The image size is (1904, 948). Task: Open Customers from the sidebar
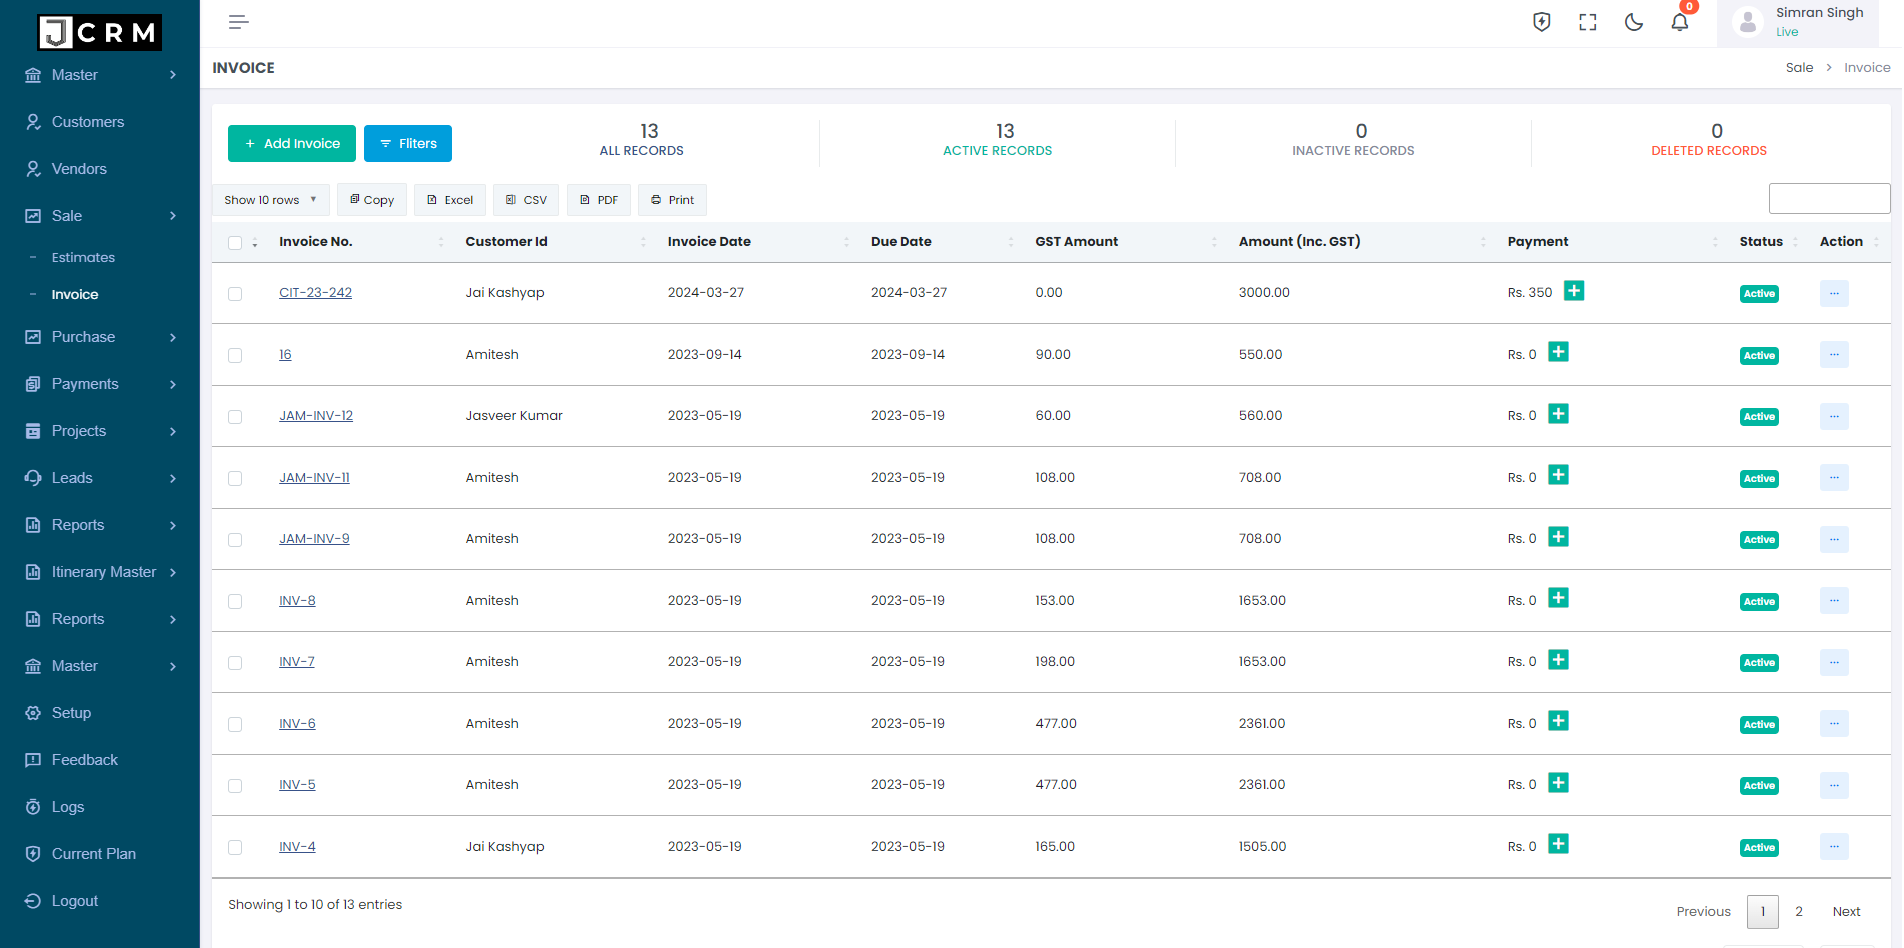(x=87, y=121)
